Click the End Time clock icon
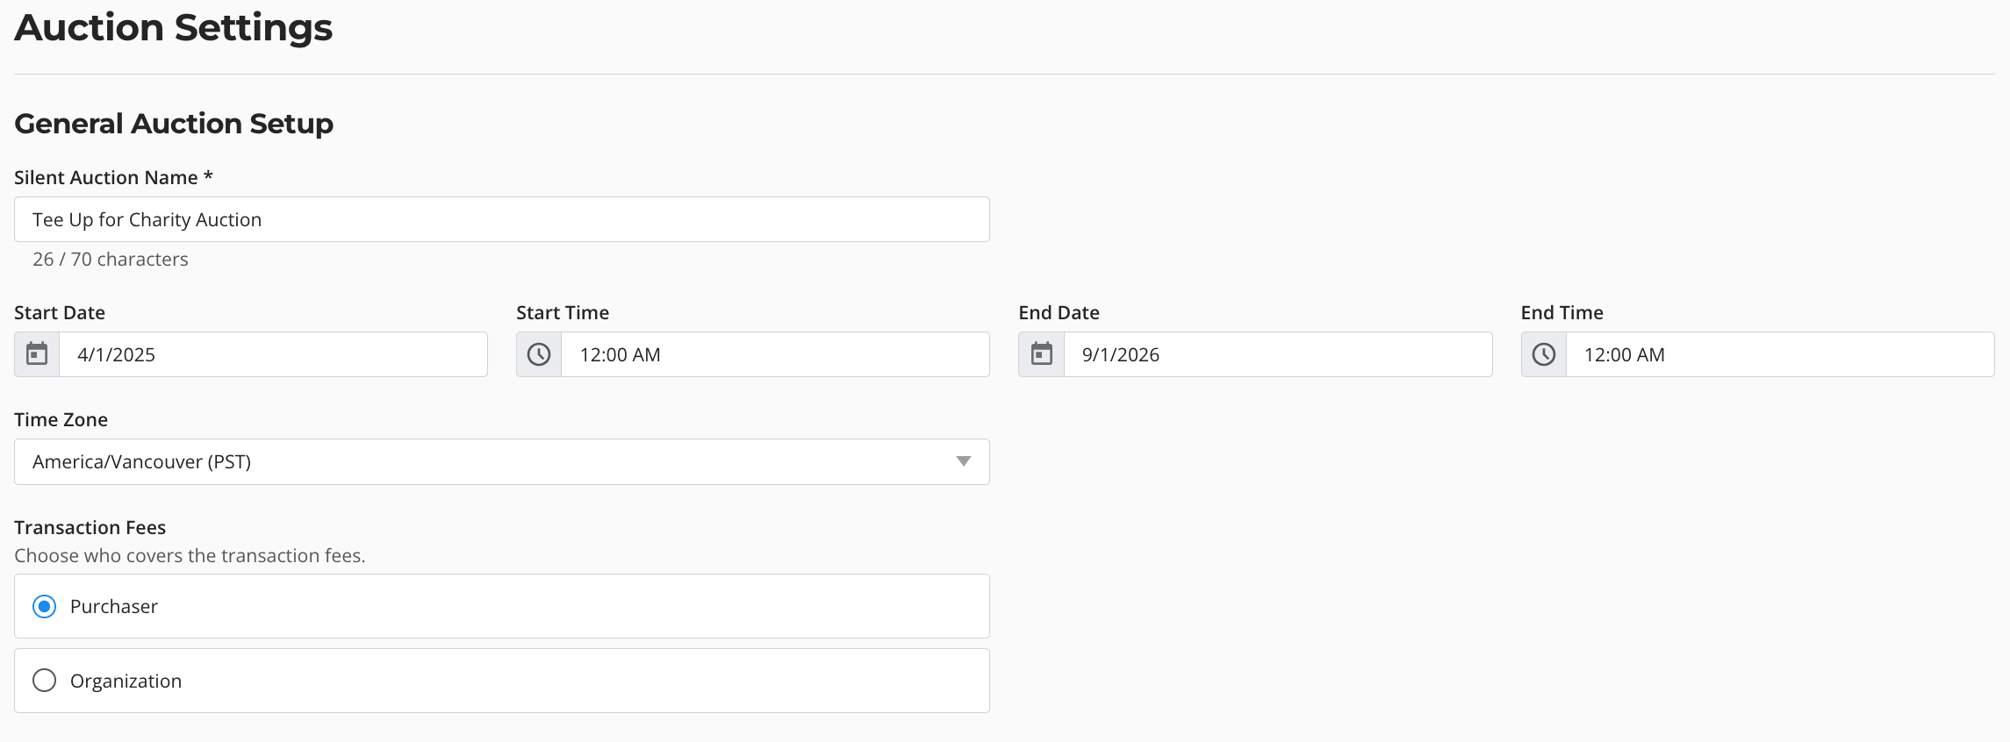 pyautogui.click(x=1544, y=354)
